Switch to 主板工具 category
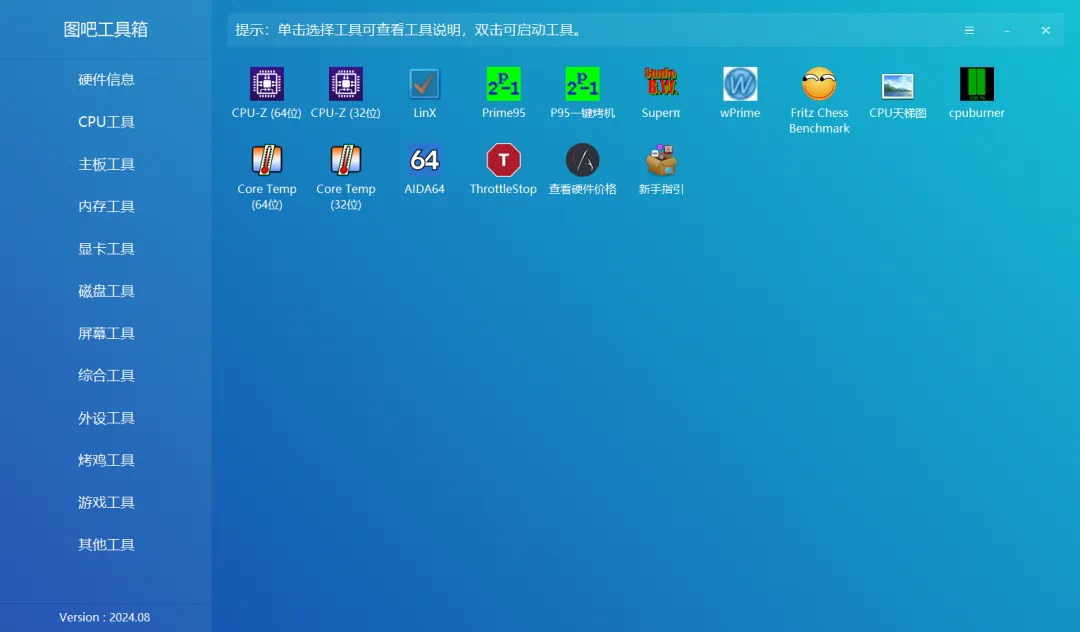 [x=106, y=164]
